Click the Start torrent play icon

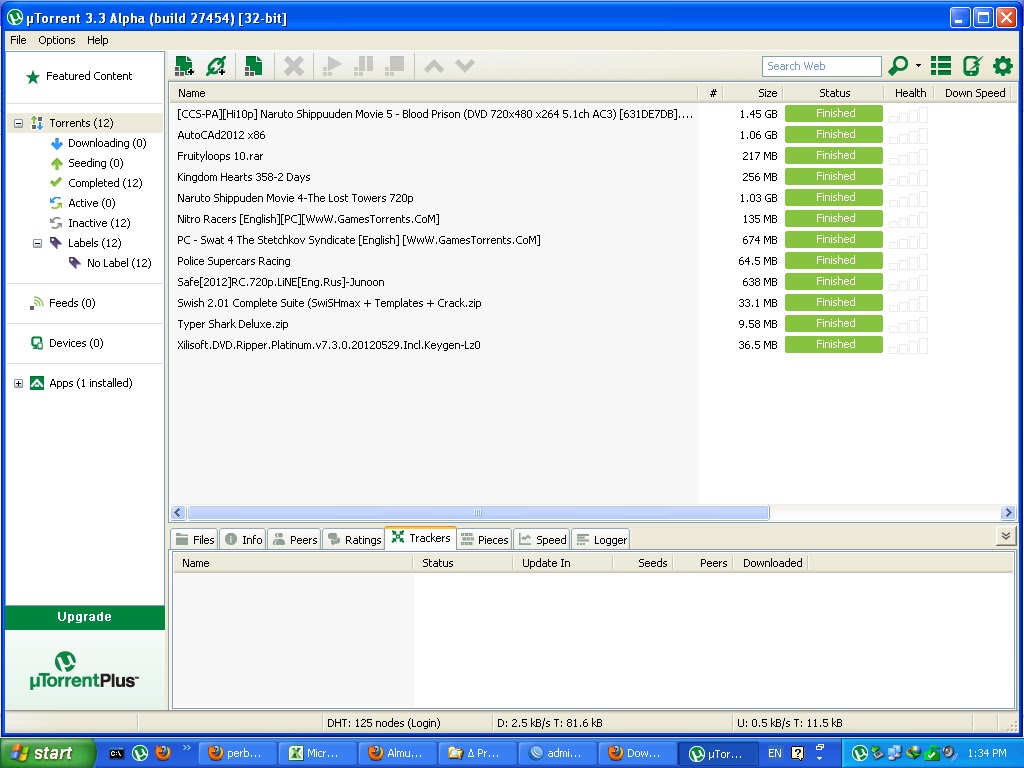pos(332,66)
